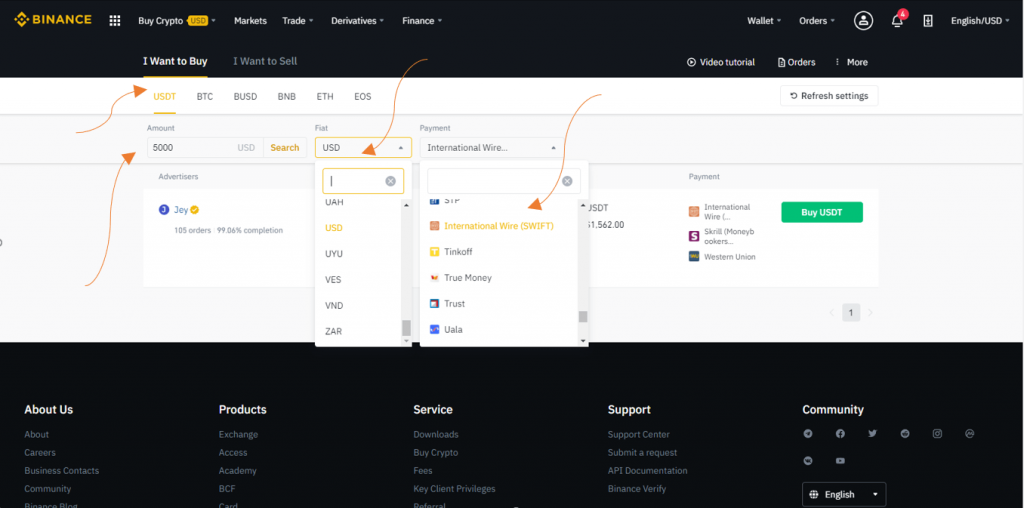The height and width of the screenshot is (508, 1024).
Task: Expand the Finance menu
Action: (422, 21)
